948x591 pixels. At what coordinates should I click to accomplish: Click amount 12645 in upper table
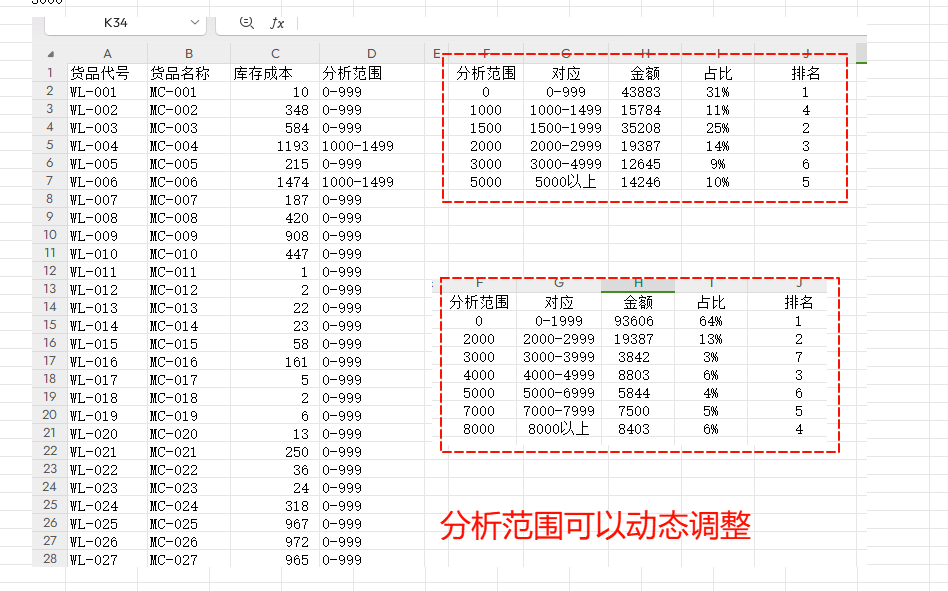pos(641,164)
